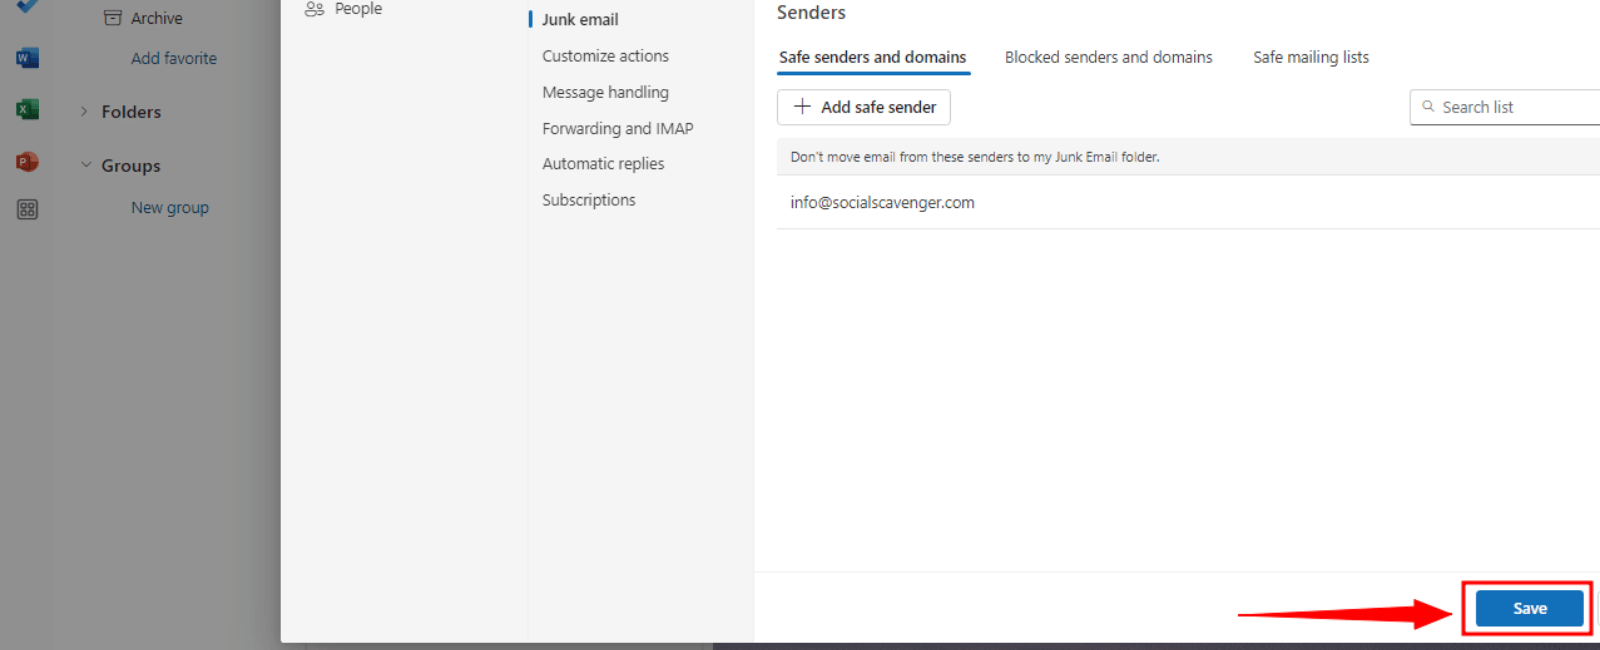Open the PowerPoint app icon
Image resolution: width=1600 pixels, height=650 pixels.
coord(27,161)
